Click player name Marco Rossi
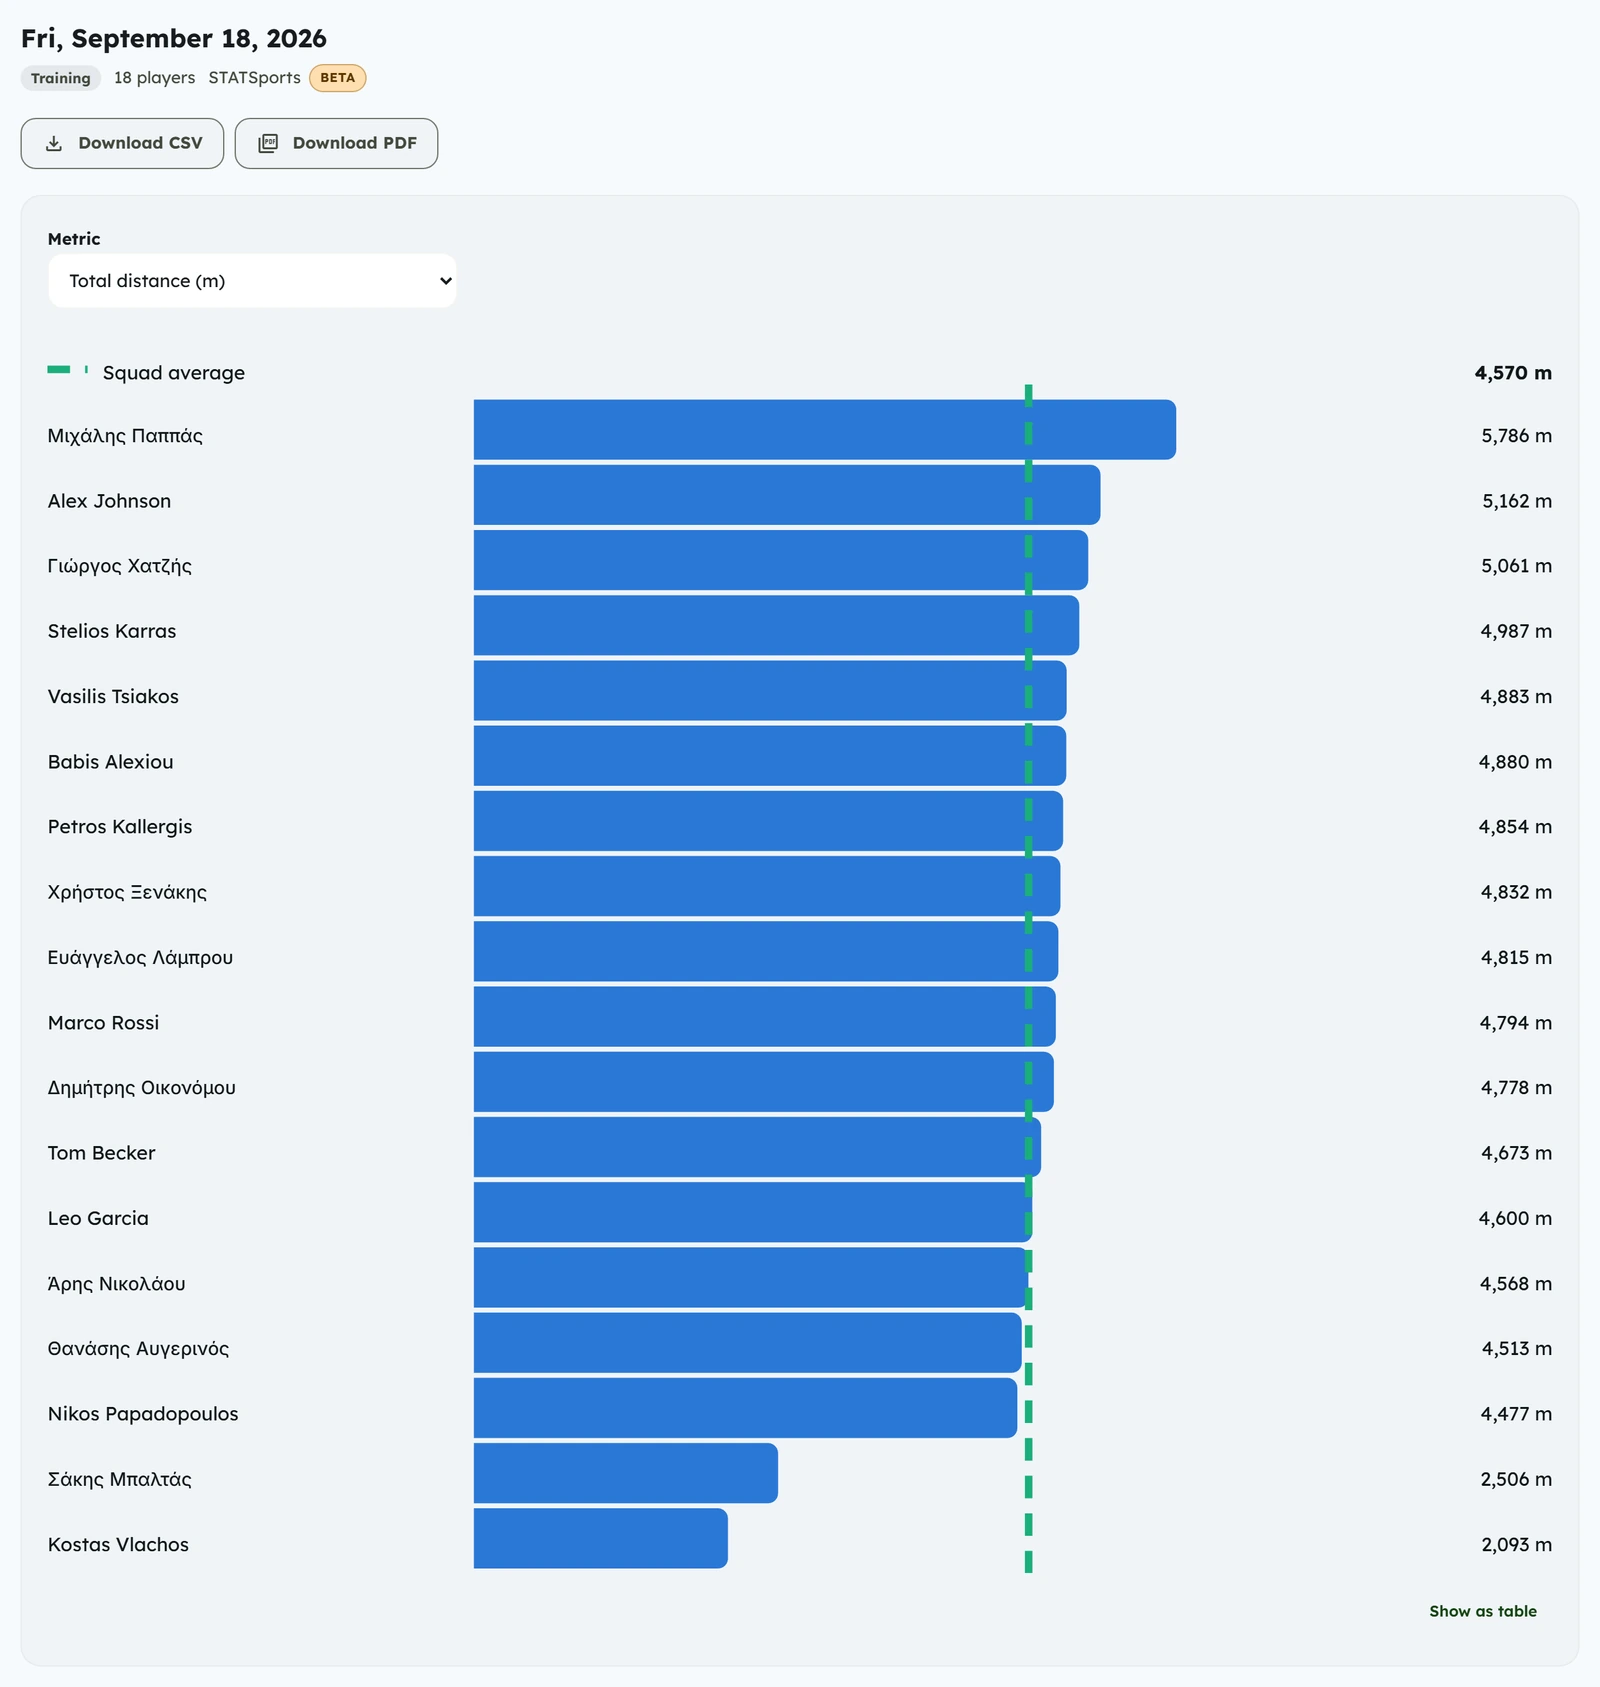 click(x=103, y=1023)
